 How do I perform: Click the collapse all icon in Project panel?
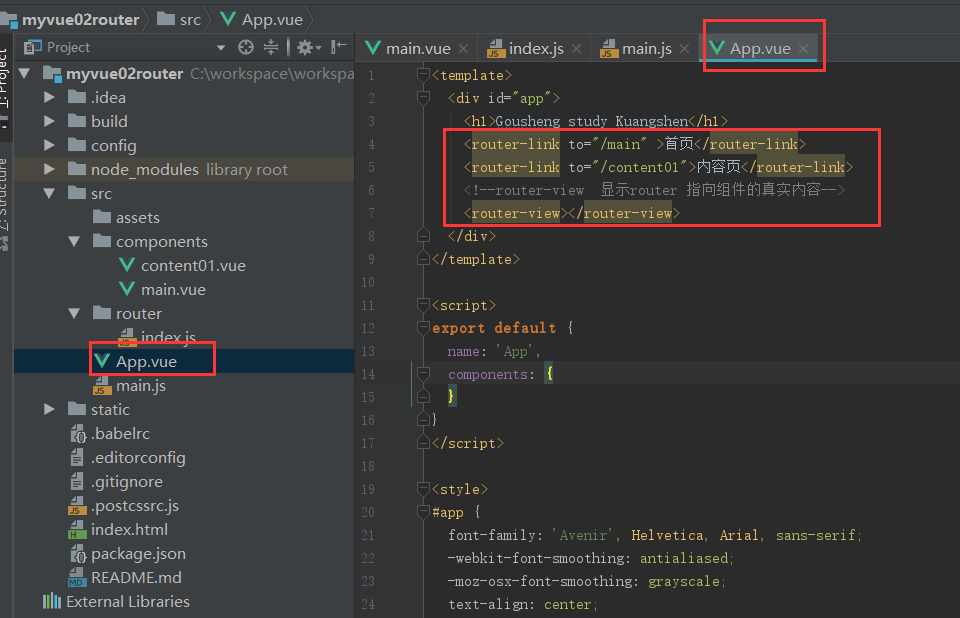pyautogui.click(x=271, y=47)
